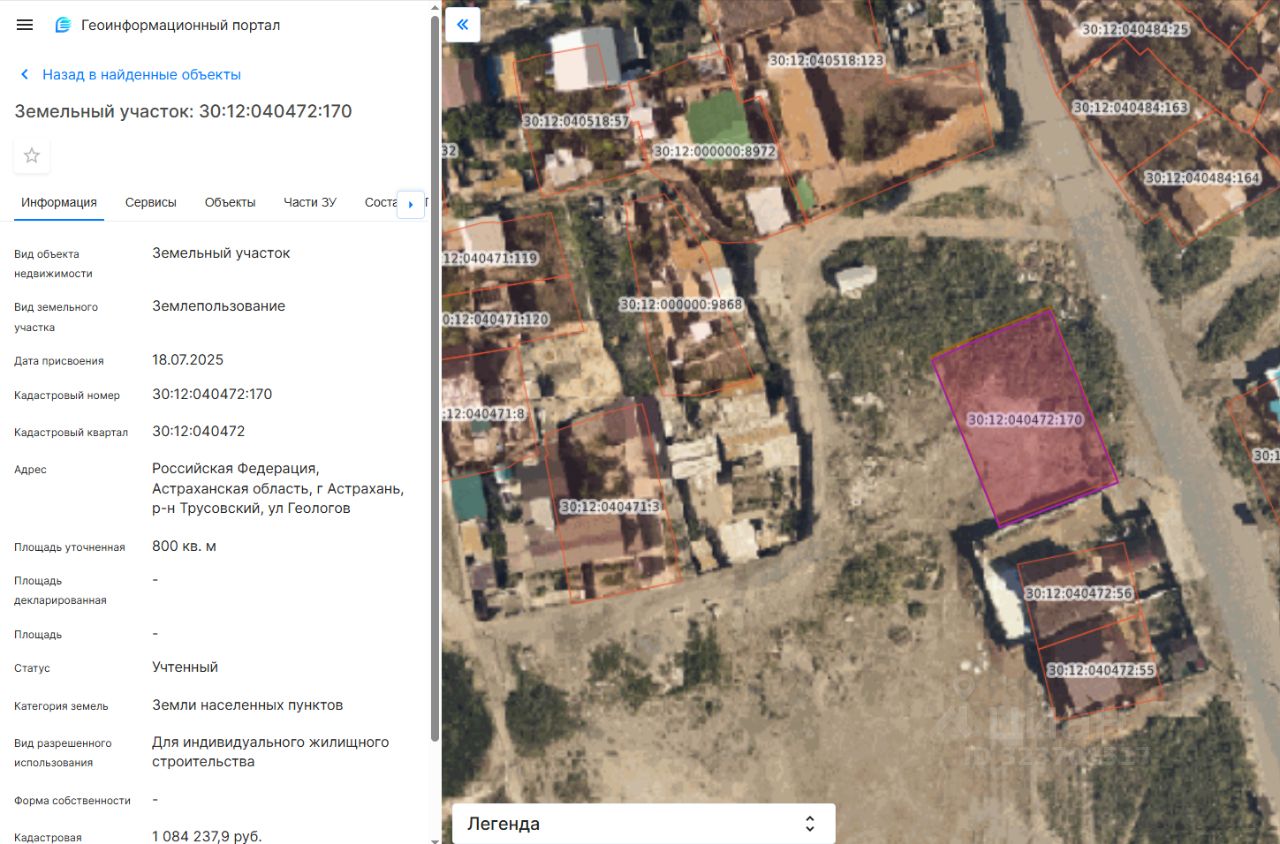Screen dimensions: 1280x844
Task: Click map parcel label 30:12:040471:120
Action: [496, 320]
